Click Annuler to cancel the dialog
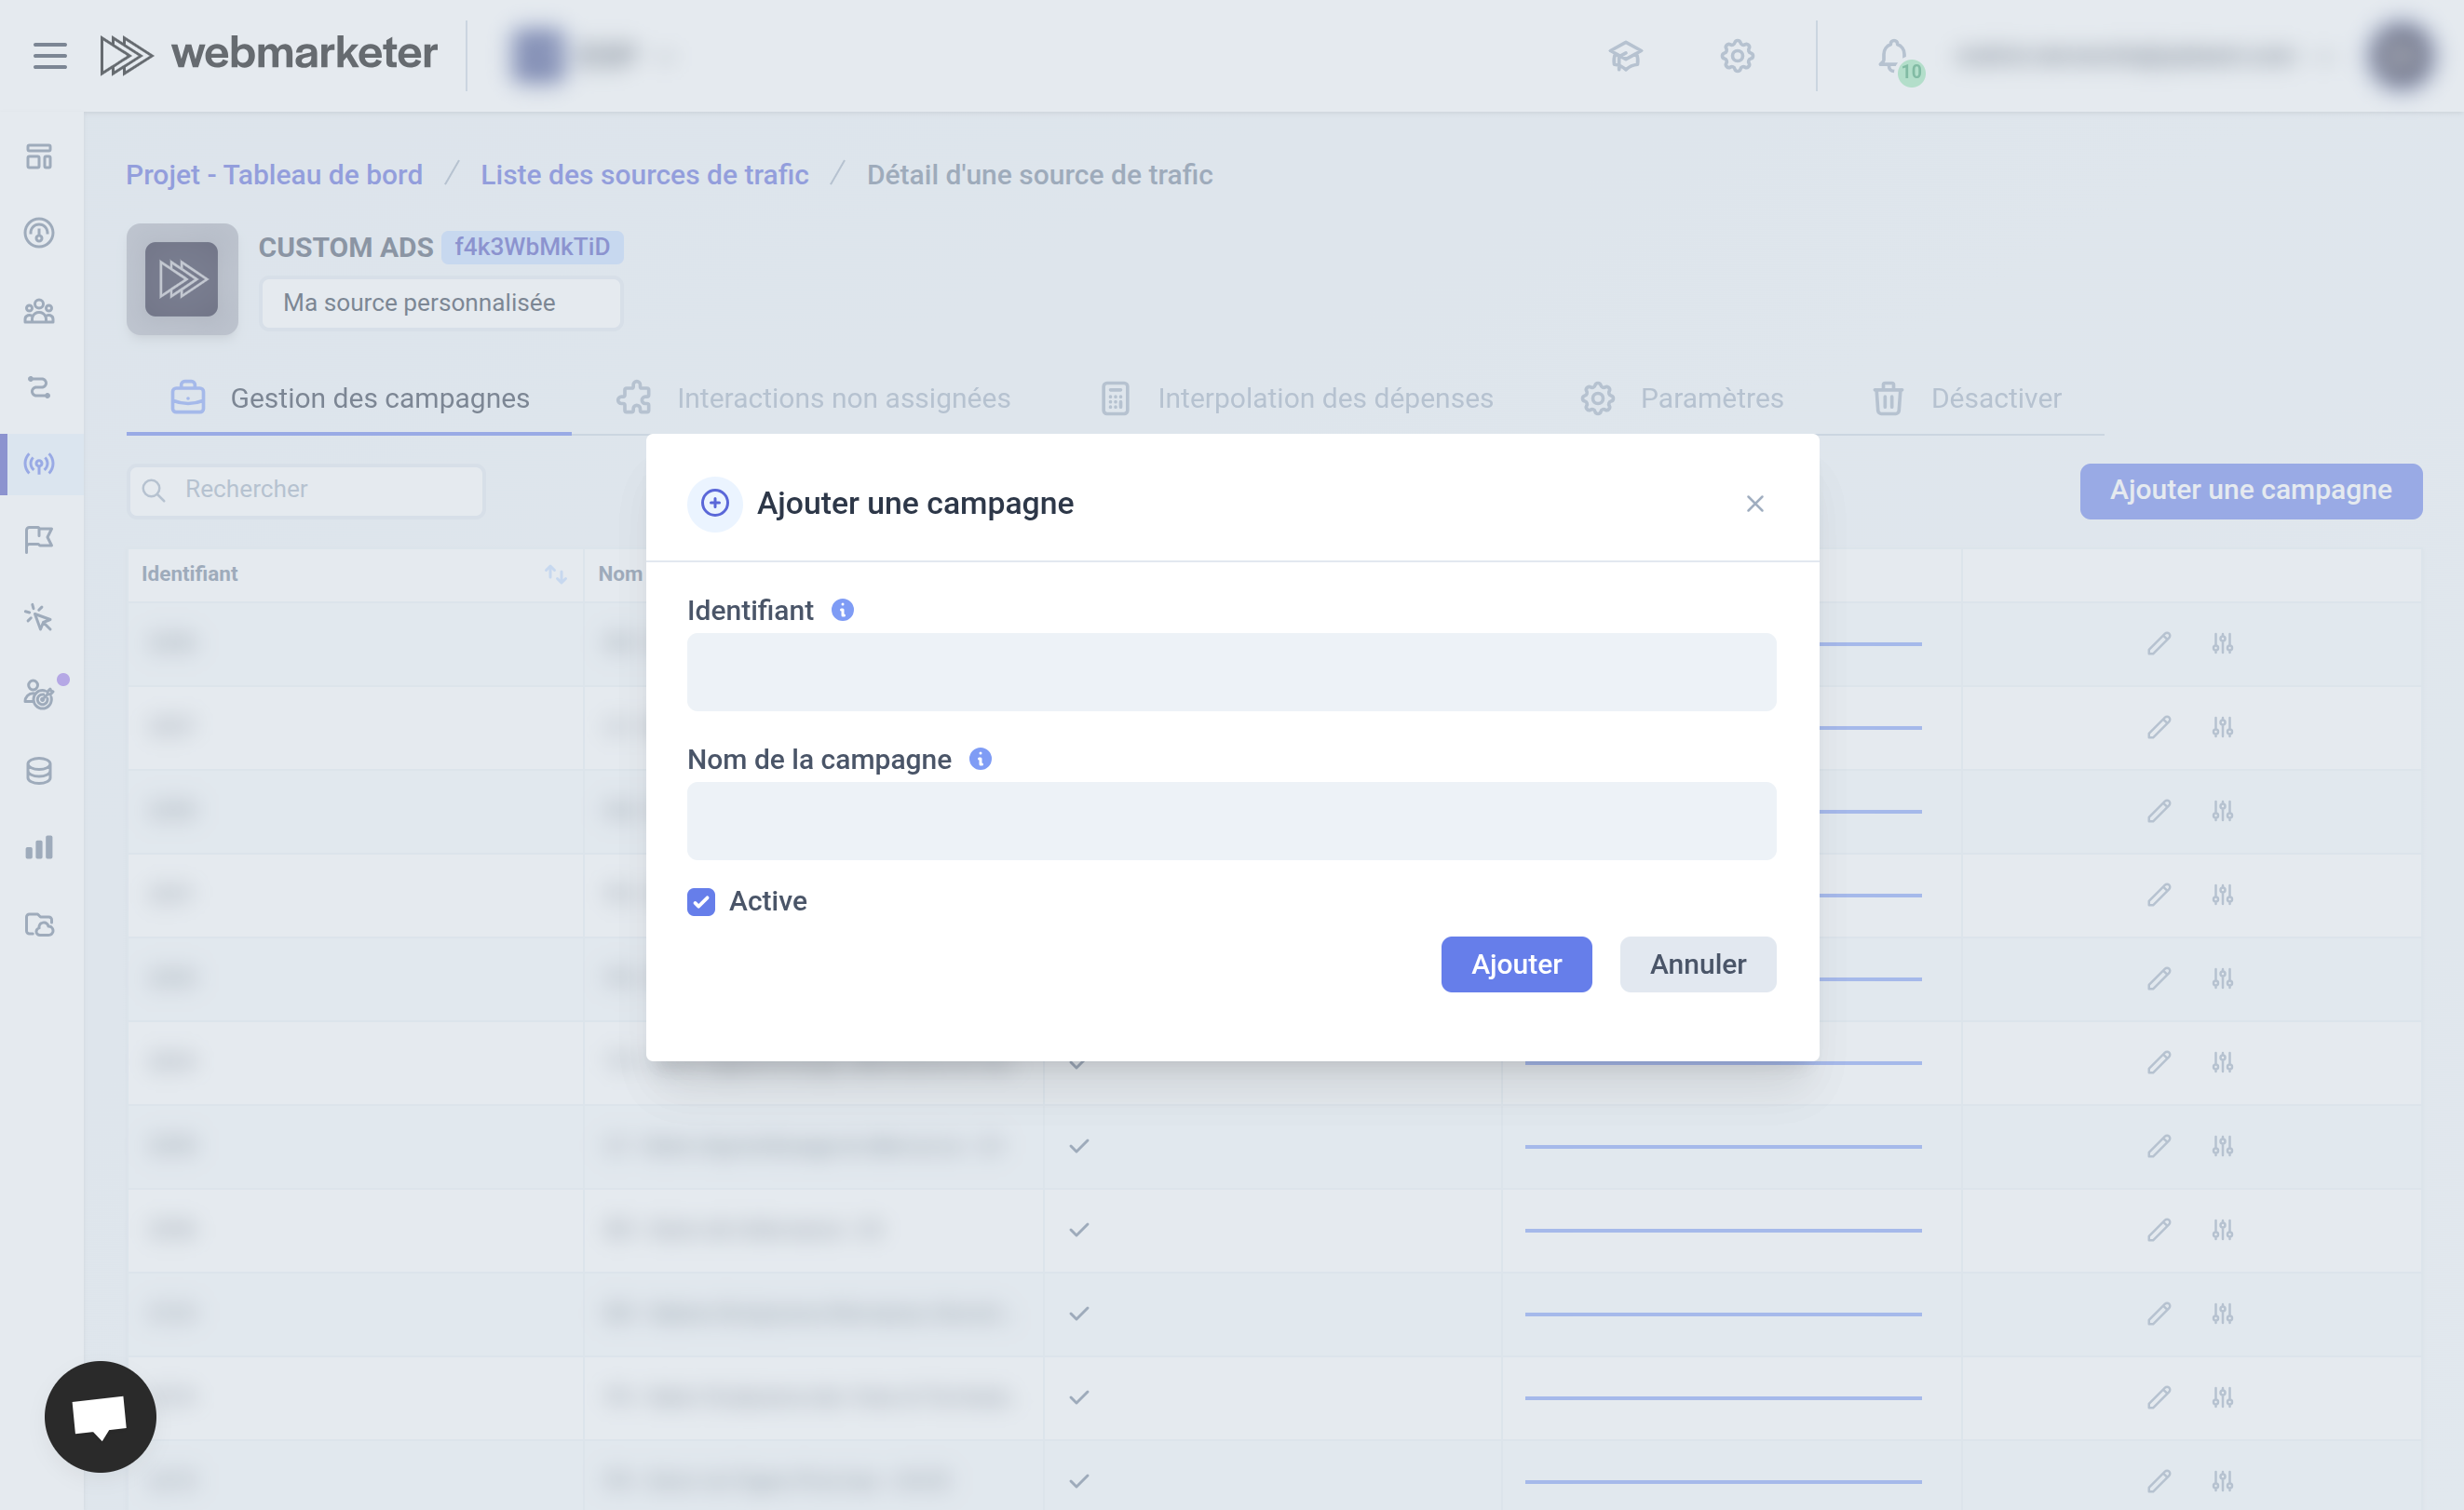This screenshot has height=1510, width=2464. click(x=1697, y=964)
